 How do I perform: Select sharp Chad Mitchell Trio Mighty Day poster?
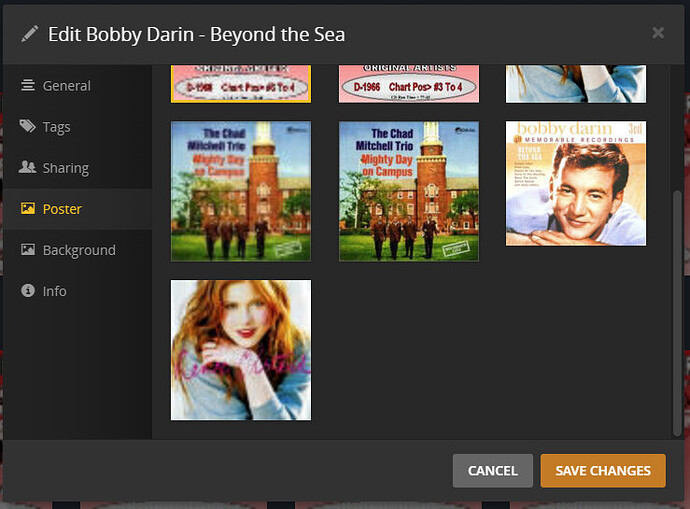click(409, 191)
